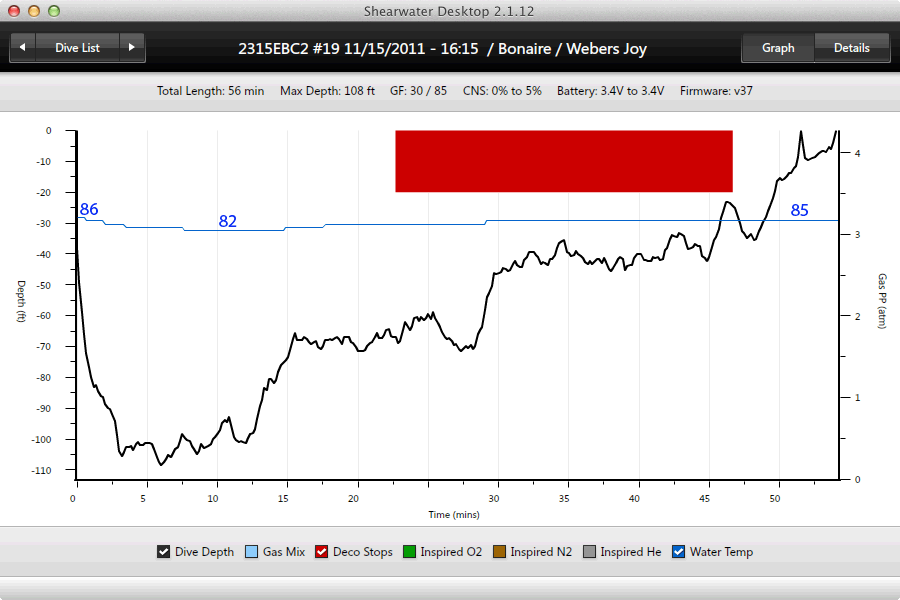Click the 82 temperature label on graph
Screen dimensions: 900x600
tap(228, 222)
